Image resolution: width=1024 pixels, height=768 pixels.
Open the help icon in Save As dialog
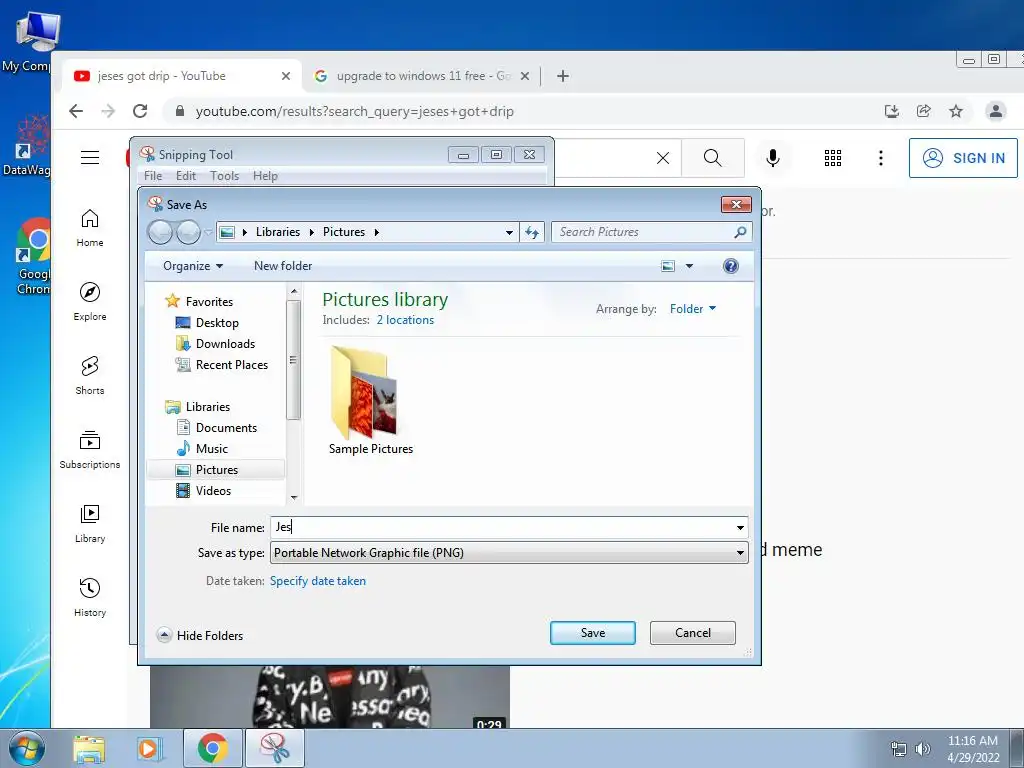point(731,266)
